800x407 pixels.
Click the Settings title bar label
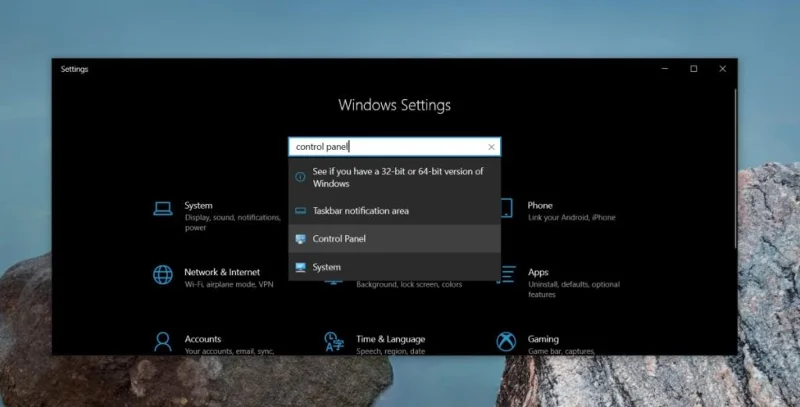click(74, 69)
